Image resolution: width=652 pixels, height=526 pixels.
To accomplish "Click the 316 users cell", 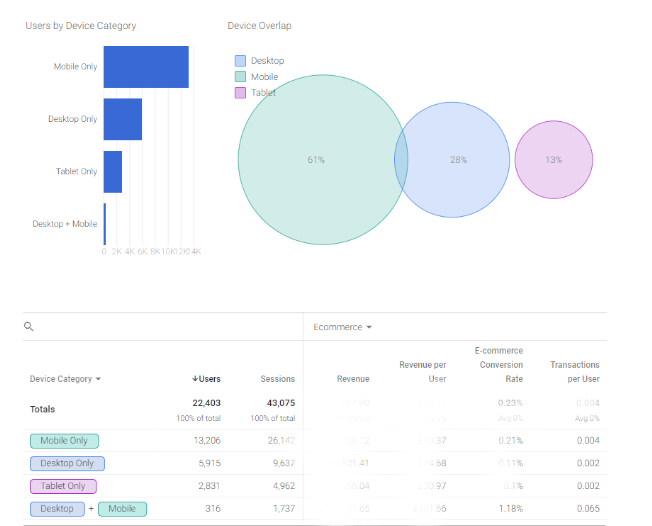I will 213,509.
